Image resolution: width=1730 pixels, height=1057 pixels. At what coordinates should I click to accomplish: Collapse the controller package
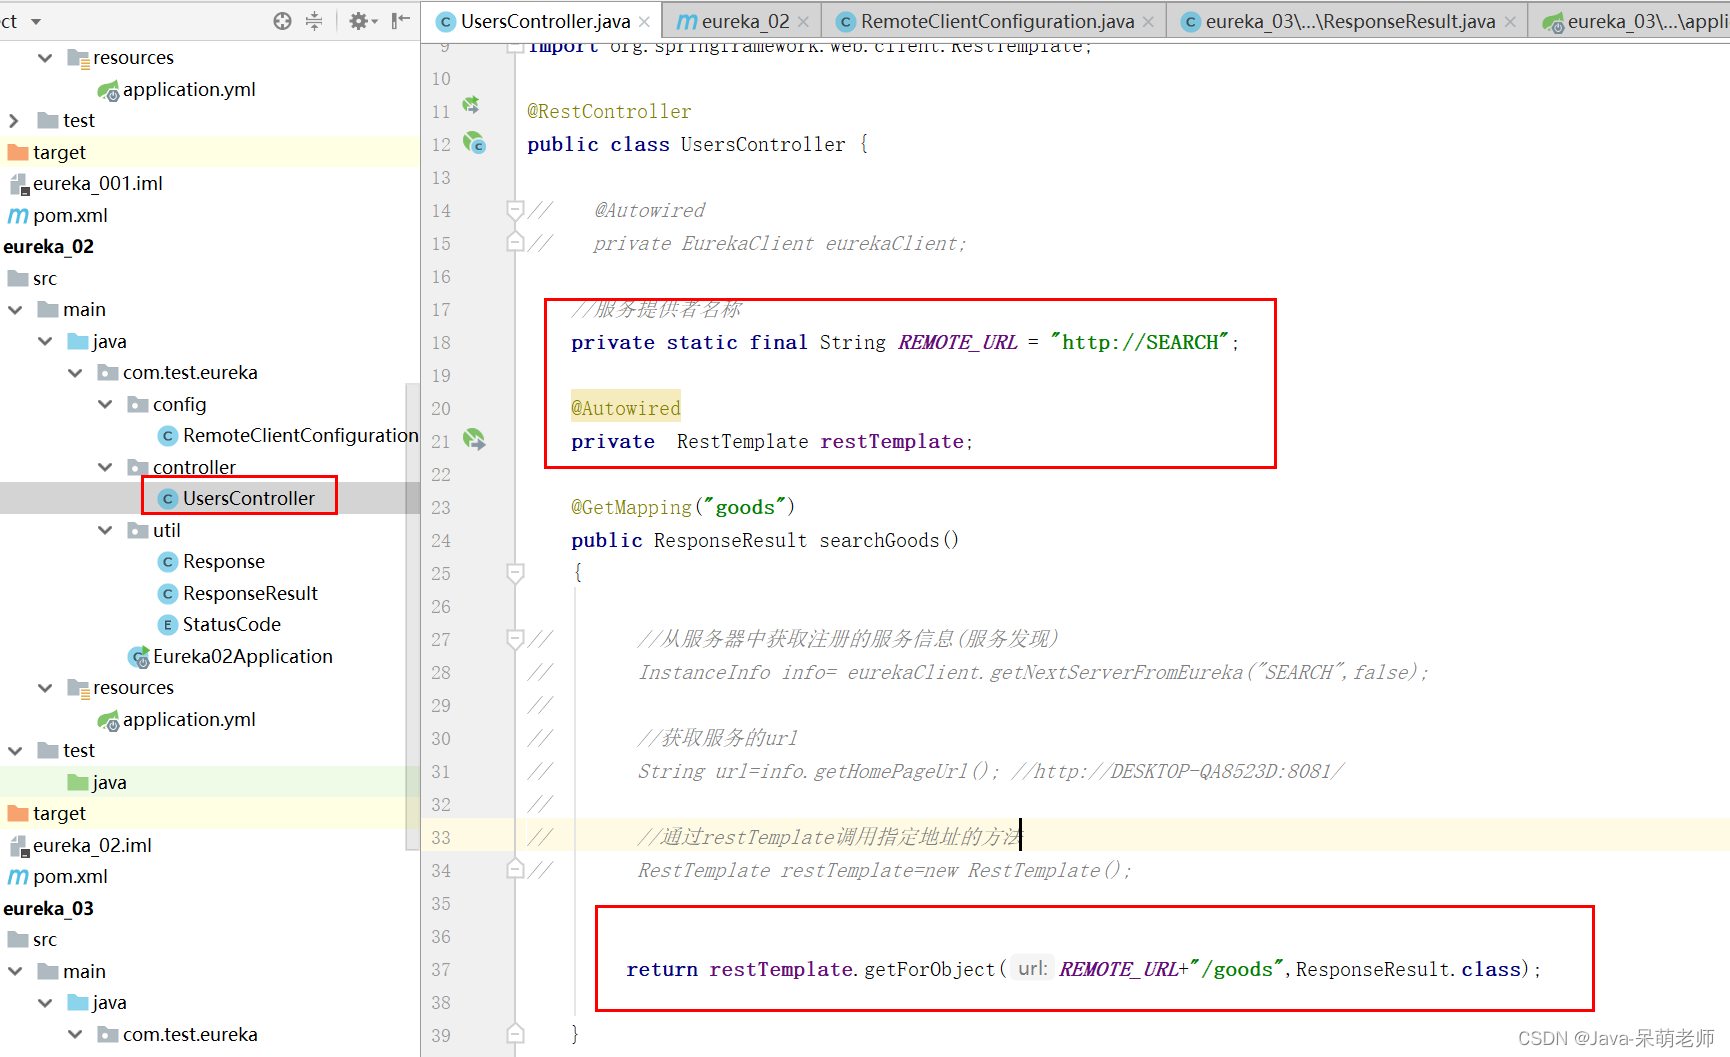click(x=105, y=467)
